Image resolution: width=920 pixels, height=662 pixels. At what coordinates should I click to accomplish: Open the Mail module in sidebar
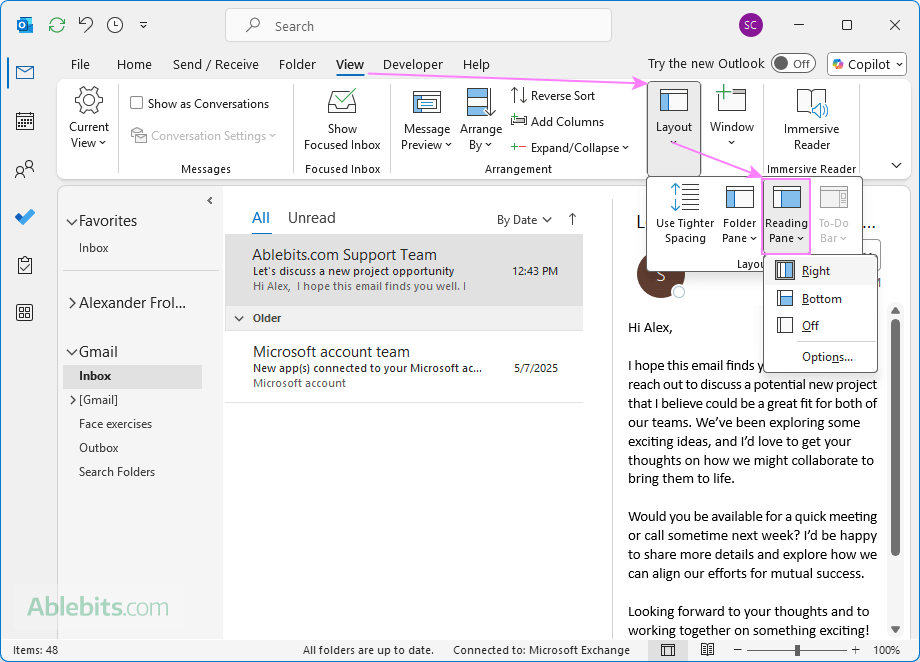tap(25, 73)
